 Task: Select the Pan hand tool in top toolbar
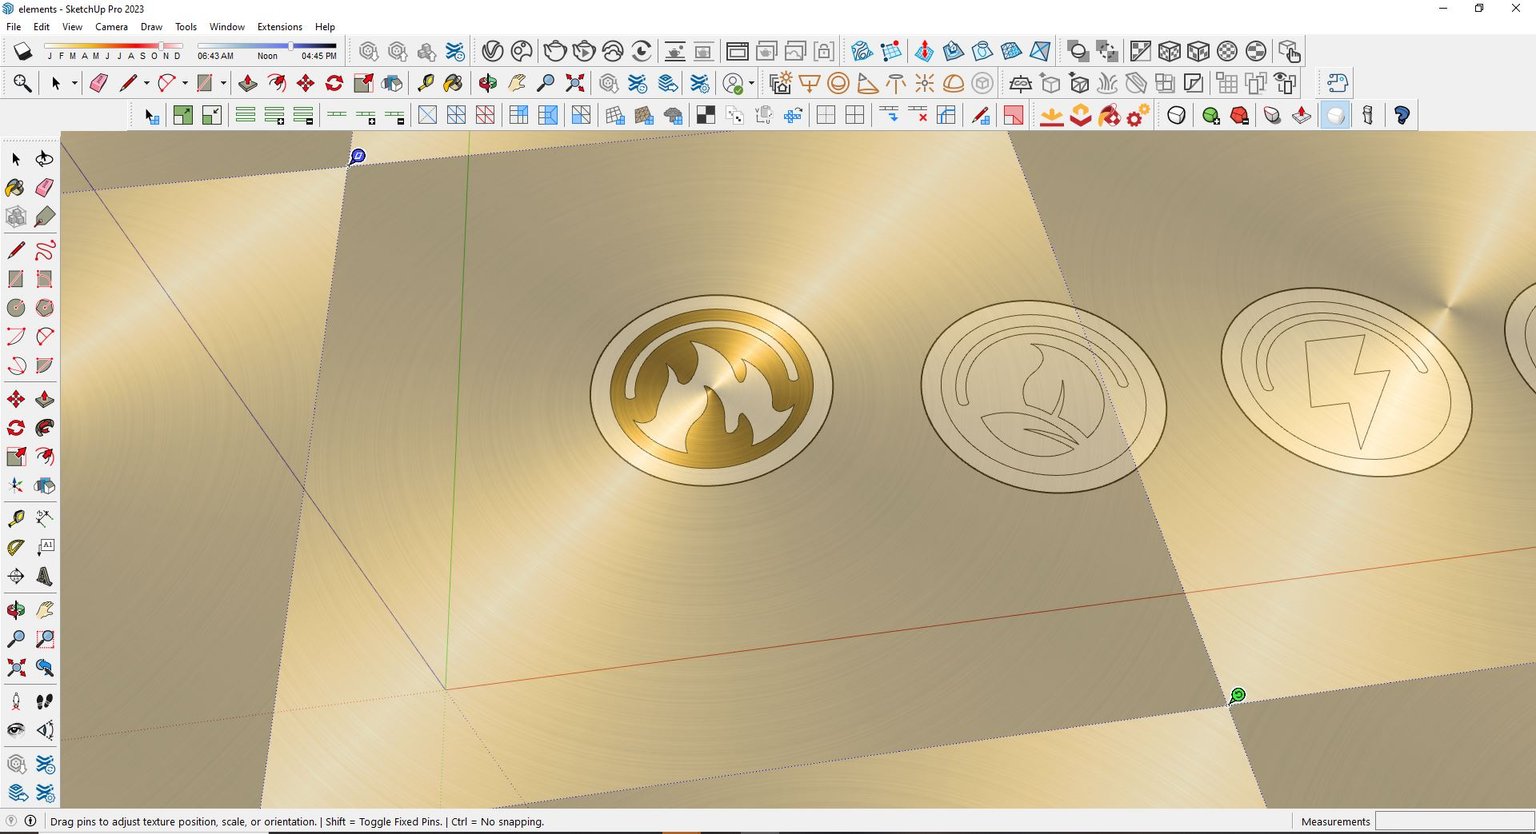tap(516, 83)
